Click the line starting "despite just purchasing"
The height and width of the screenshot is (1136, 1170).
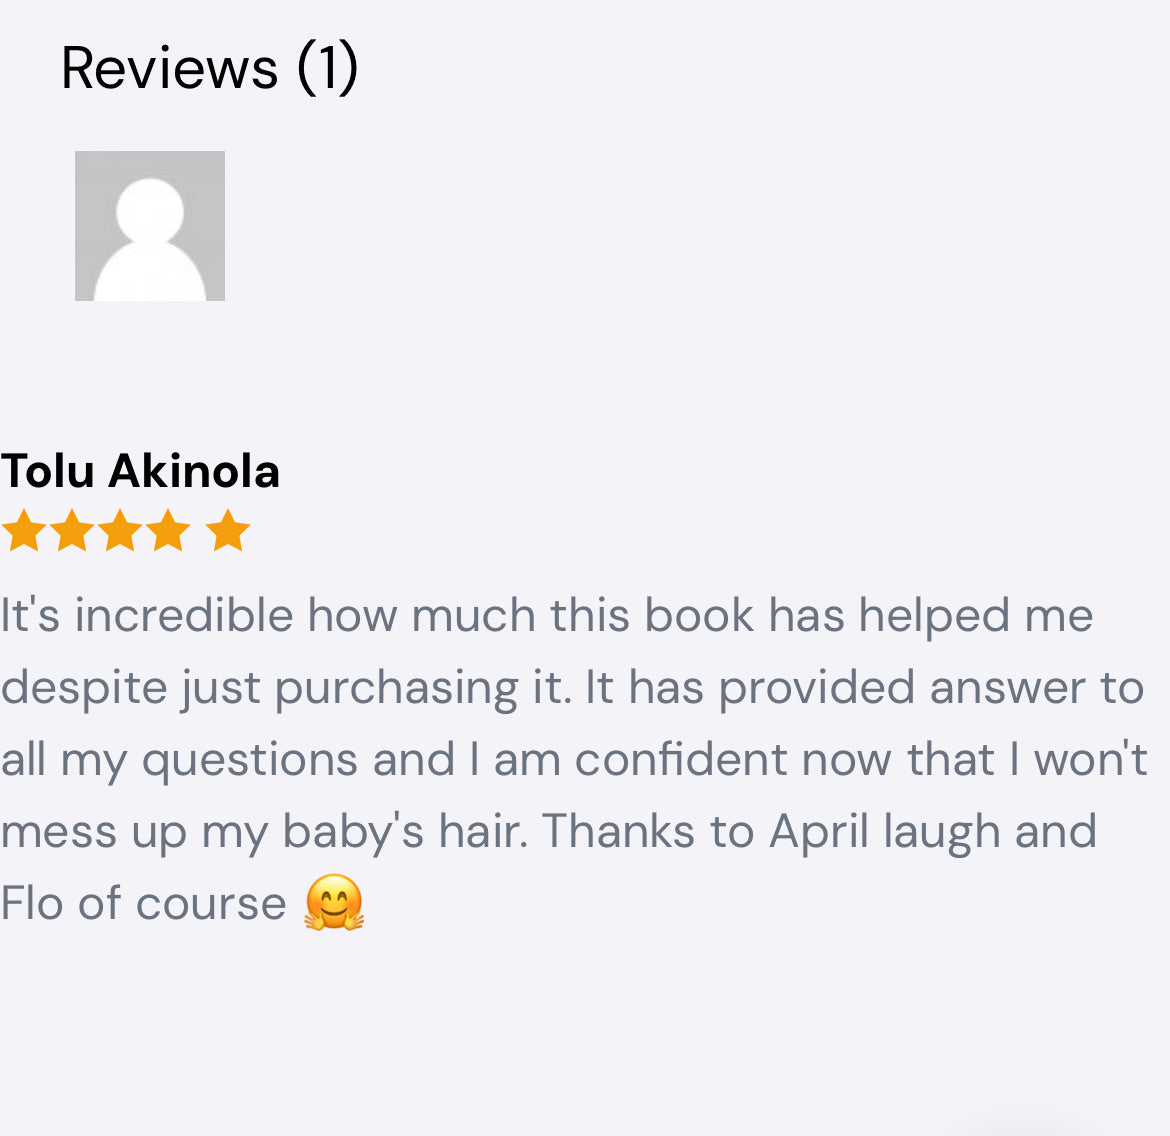(572, 688)
